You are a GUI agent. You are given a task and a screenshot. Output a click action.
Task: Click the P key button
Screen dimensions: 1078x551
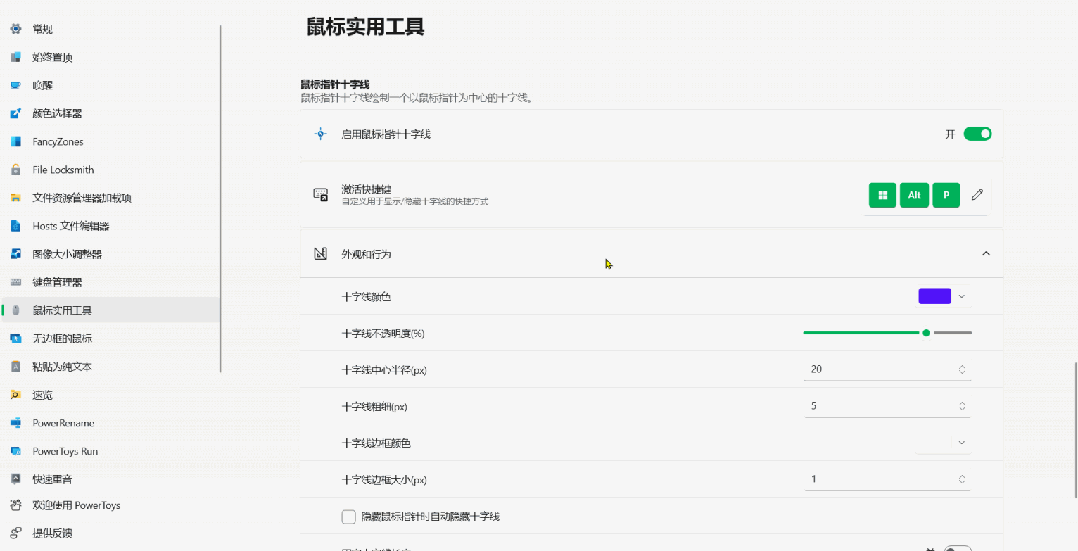[x=946, y=195]
